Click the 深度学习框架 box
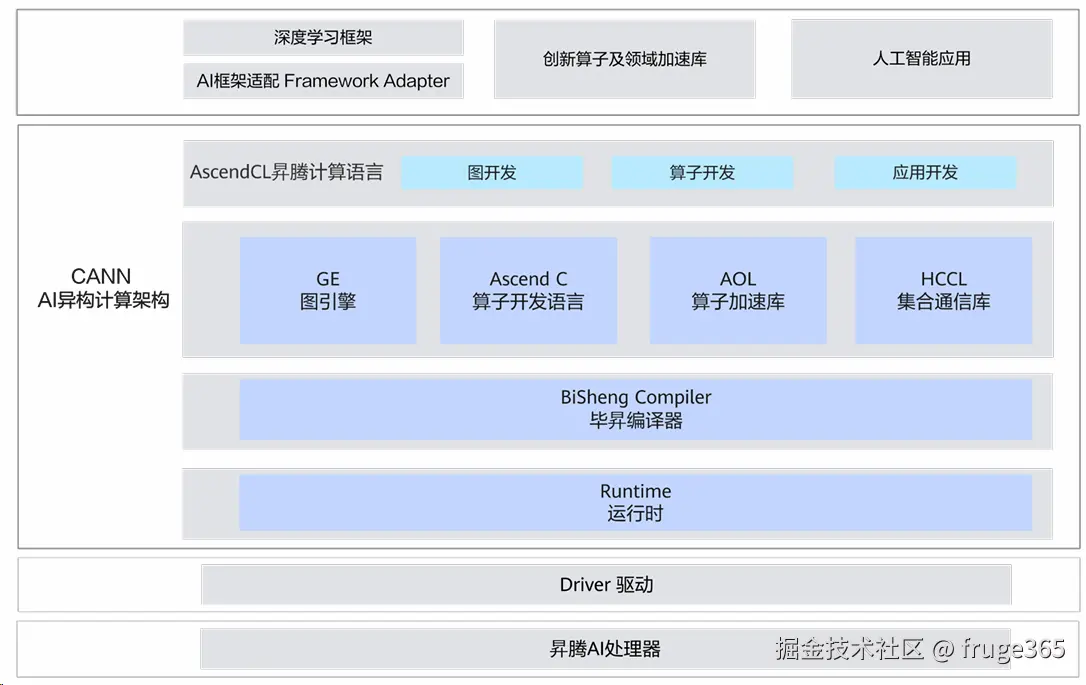This screenshot has width=1086, height=685. click(x=323, y=37)
